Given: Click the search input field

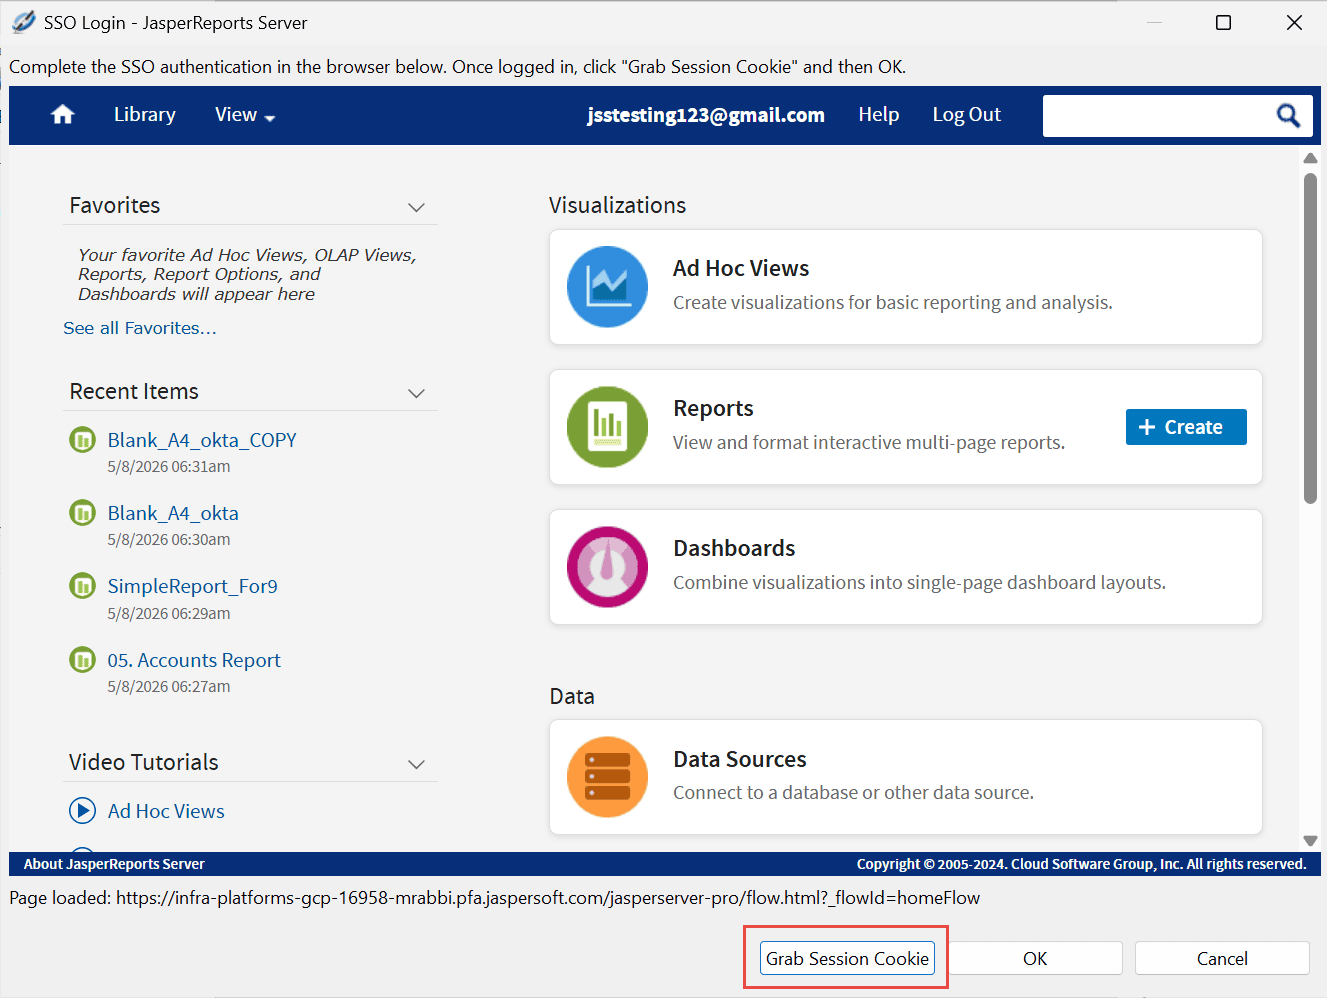Looking at the screenshot, I should point(1156,116).
